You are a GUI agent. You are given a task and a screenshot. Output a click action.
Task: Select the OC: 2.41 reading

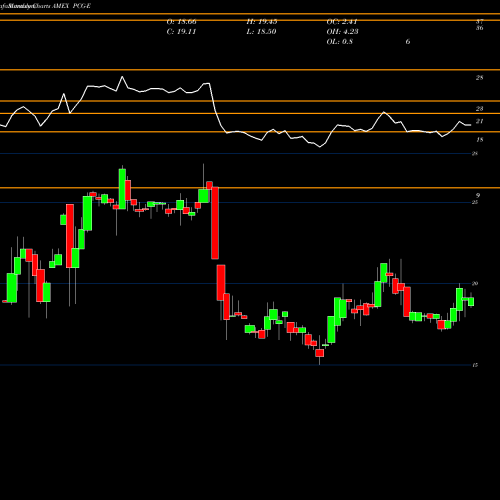pyautogui.click(x=342, y=22)
